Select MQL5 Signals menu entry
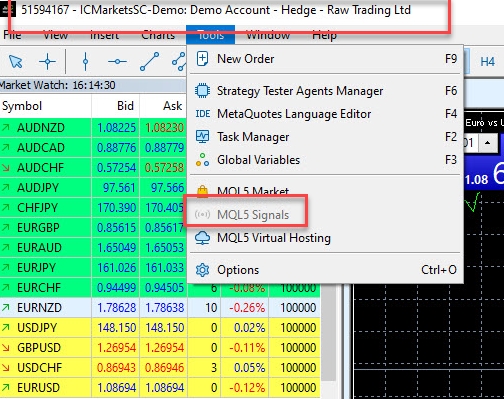The image size is (504, 399). [x=325, y=215]
